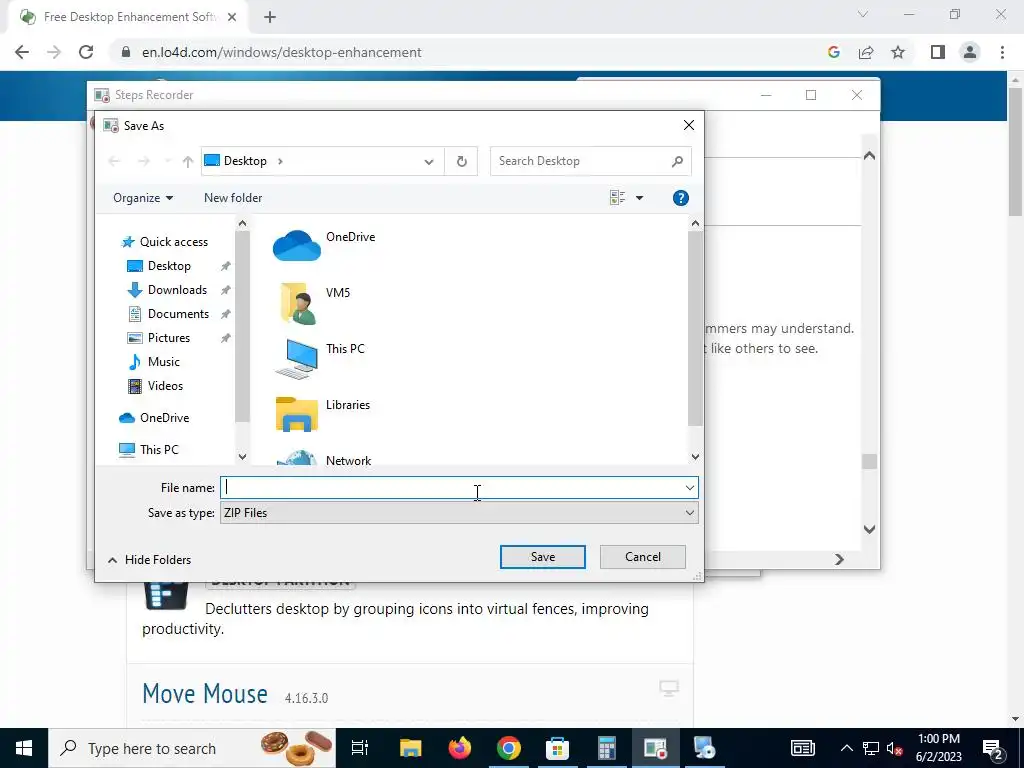Click the search magnifier in the Search Desktop box
The height and width of the screenshot is (768, 1024).
pyautogui.click(x=677, y=161)
